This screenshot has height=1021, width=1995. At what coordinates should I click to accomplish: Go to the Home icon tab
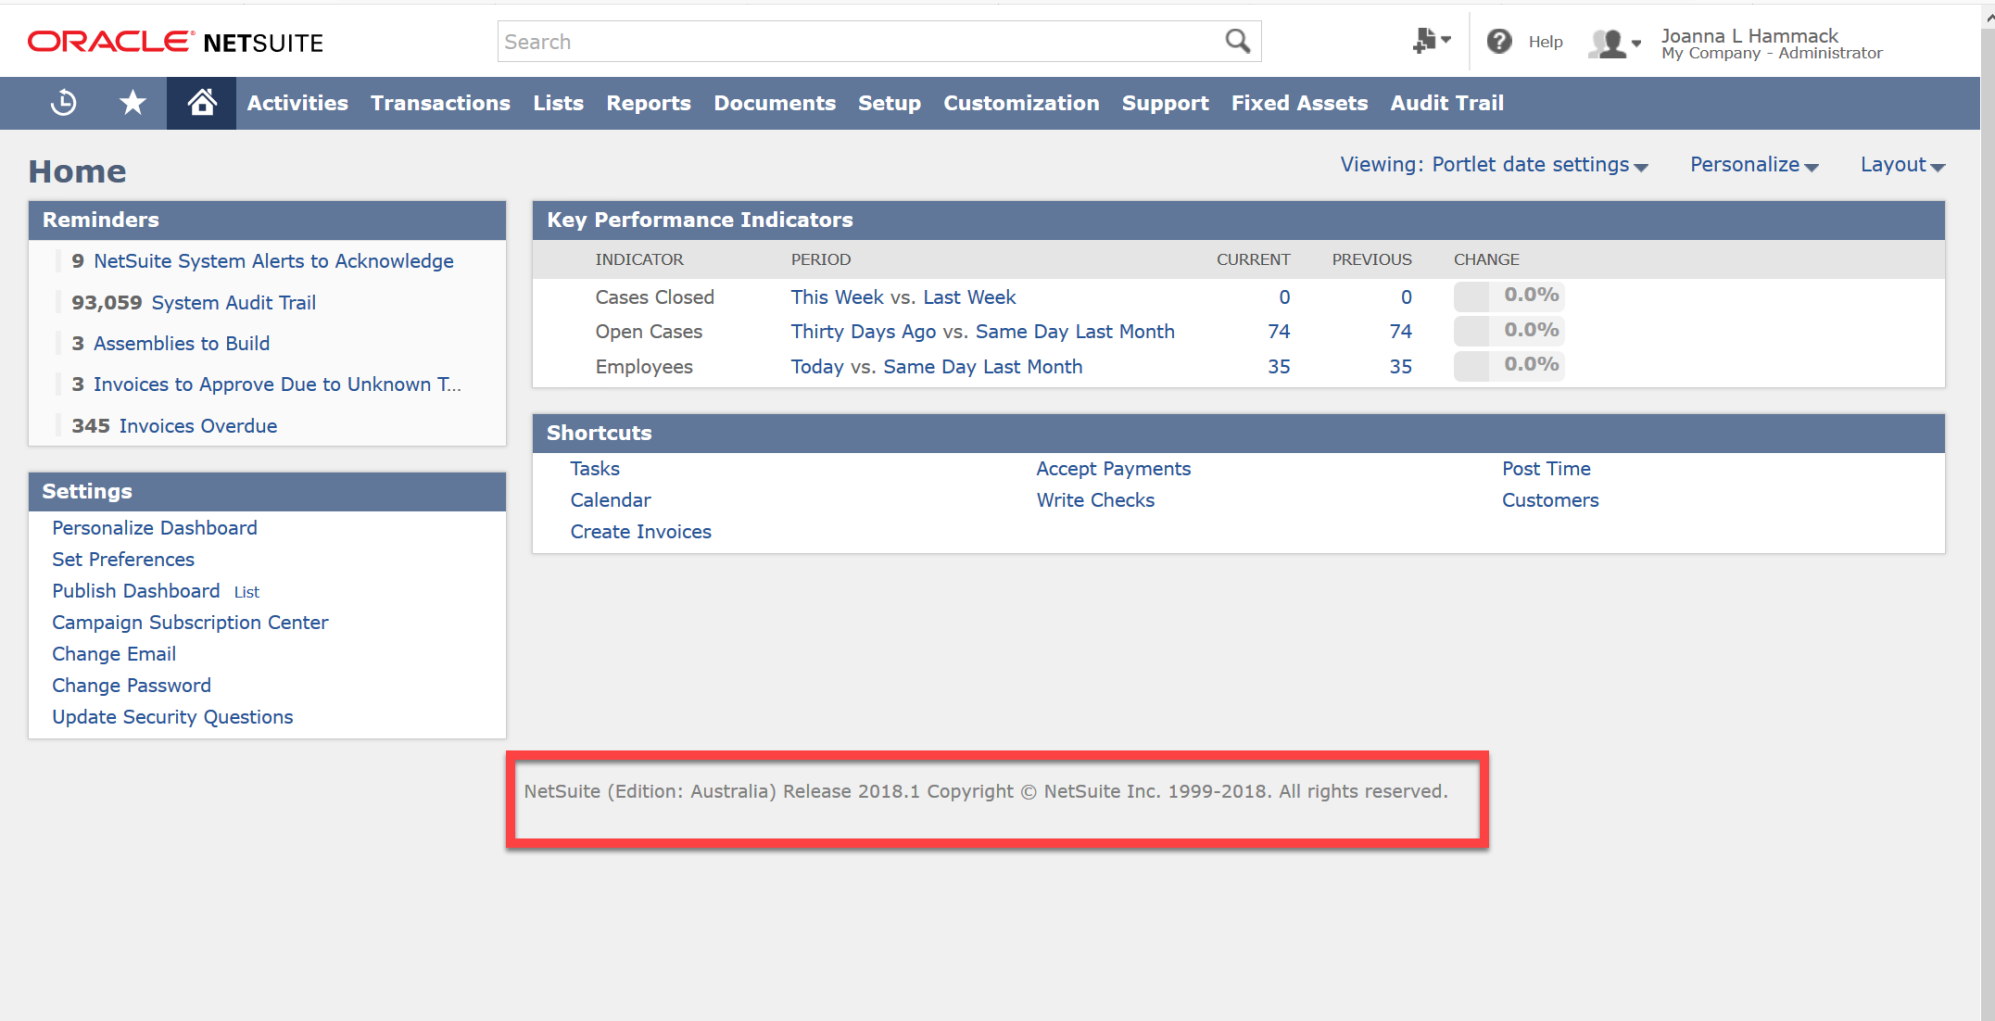click(201, 103)
